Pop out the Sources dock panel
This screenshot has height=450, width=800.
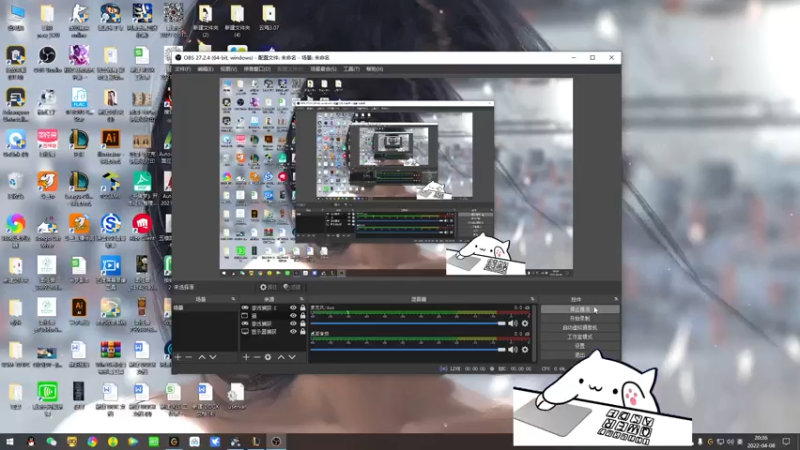click(x=302, y=299)
